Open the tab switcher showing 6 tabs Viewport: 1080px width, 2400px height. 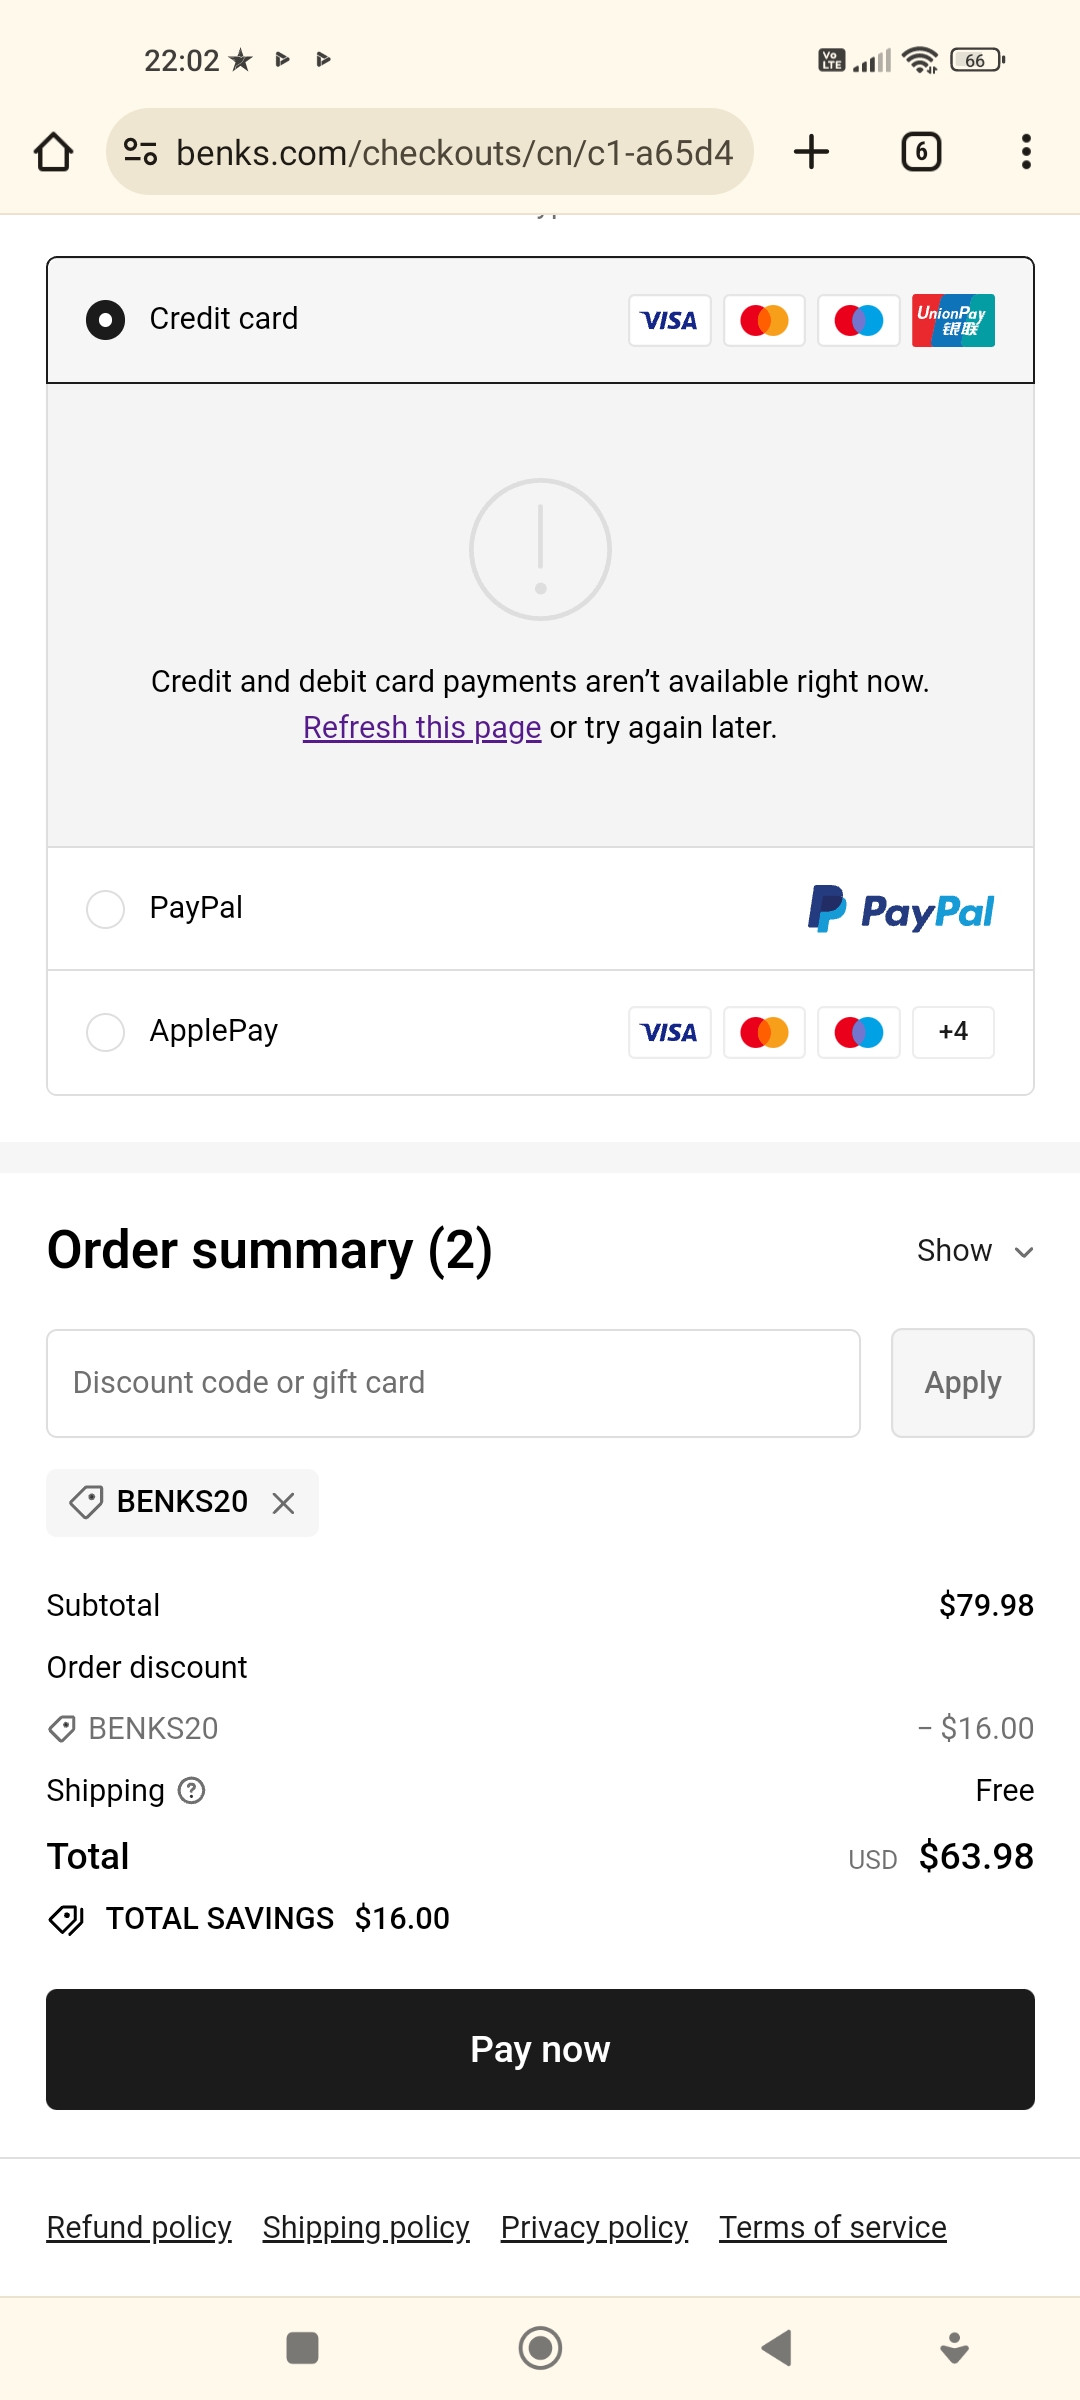(921, 152)
